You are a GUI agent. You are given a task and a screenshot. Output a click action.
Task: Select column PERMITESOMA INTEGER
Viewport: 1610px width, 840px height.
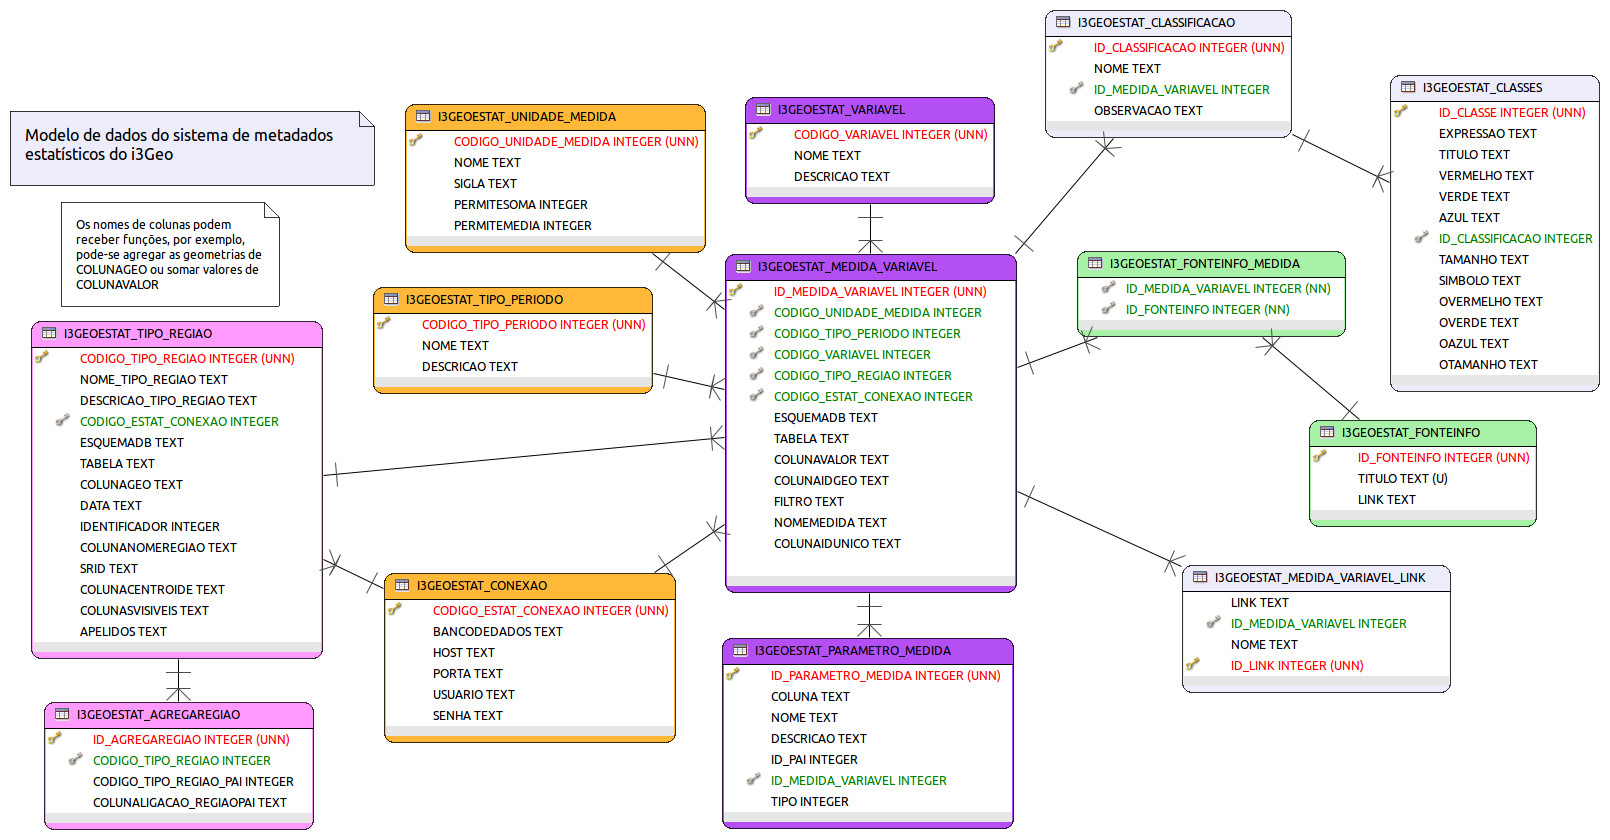521,205
